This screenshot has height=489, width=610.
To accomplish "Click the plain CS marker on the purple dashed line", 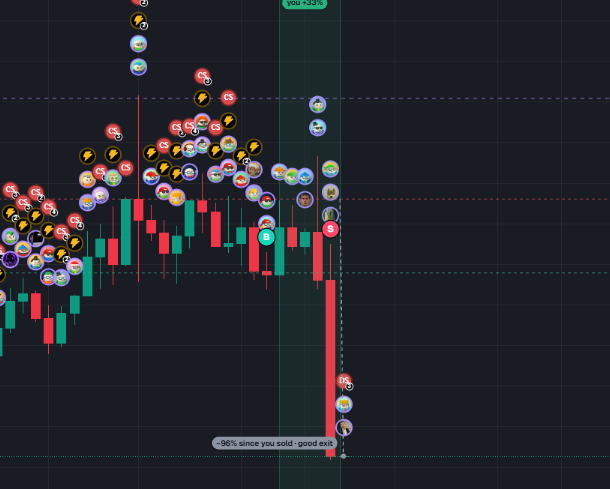I will pos(228,97).
